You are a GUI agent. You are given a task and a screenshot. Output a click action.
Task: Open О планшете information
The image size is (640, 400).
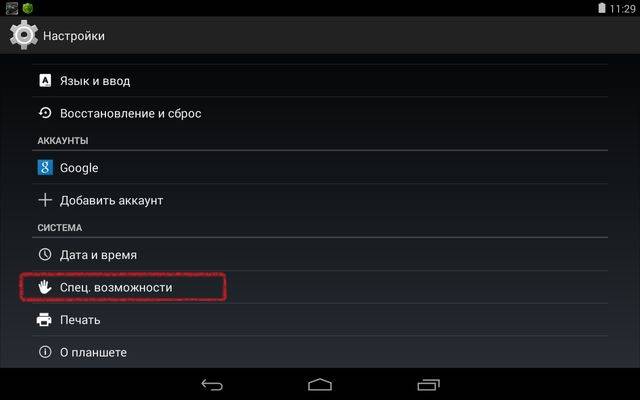[320, 352]
